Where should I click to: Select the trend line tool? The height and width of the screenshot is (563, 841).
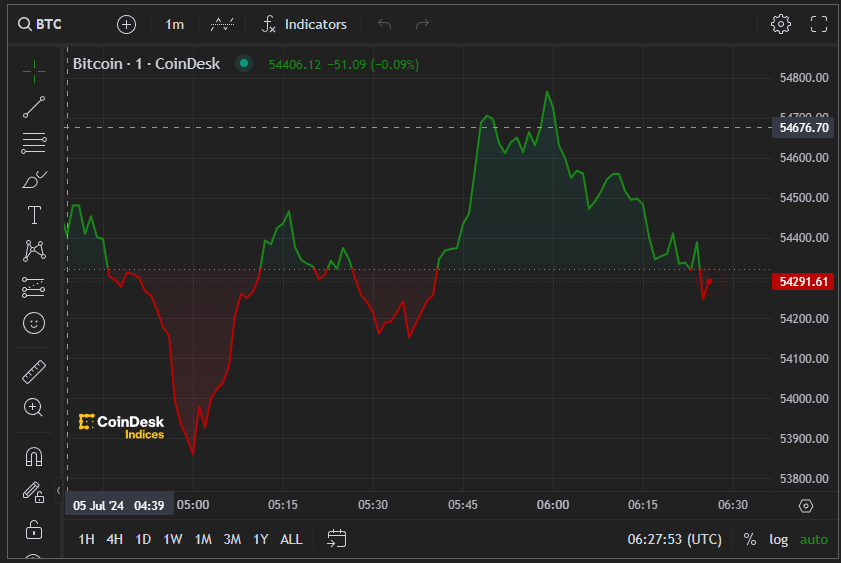34,107
